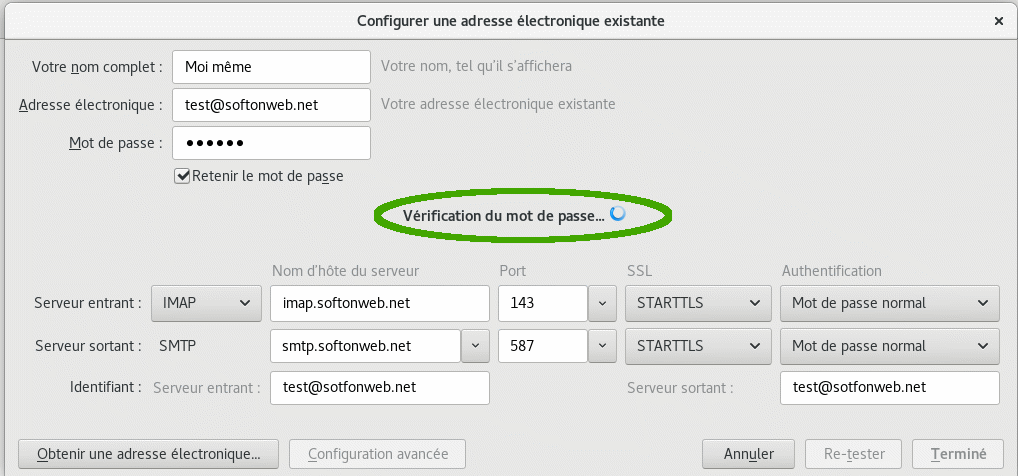Expand the outgoing port 587 dropdown arrow
The width and height of the screenshot is (1018, 476).
click(x=601, y=346)
